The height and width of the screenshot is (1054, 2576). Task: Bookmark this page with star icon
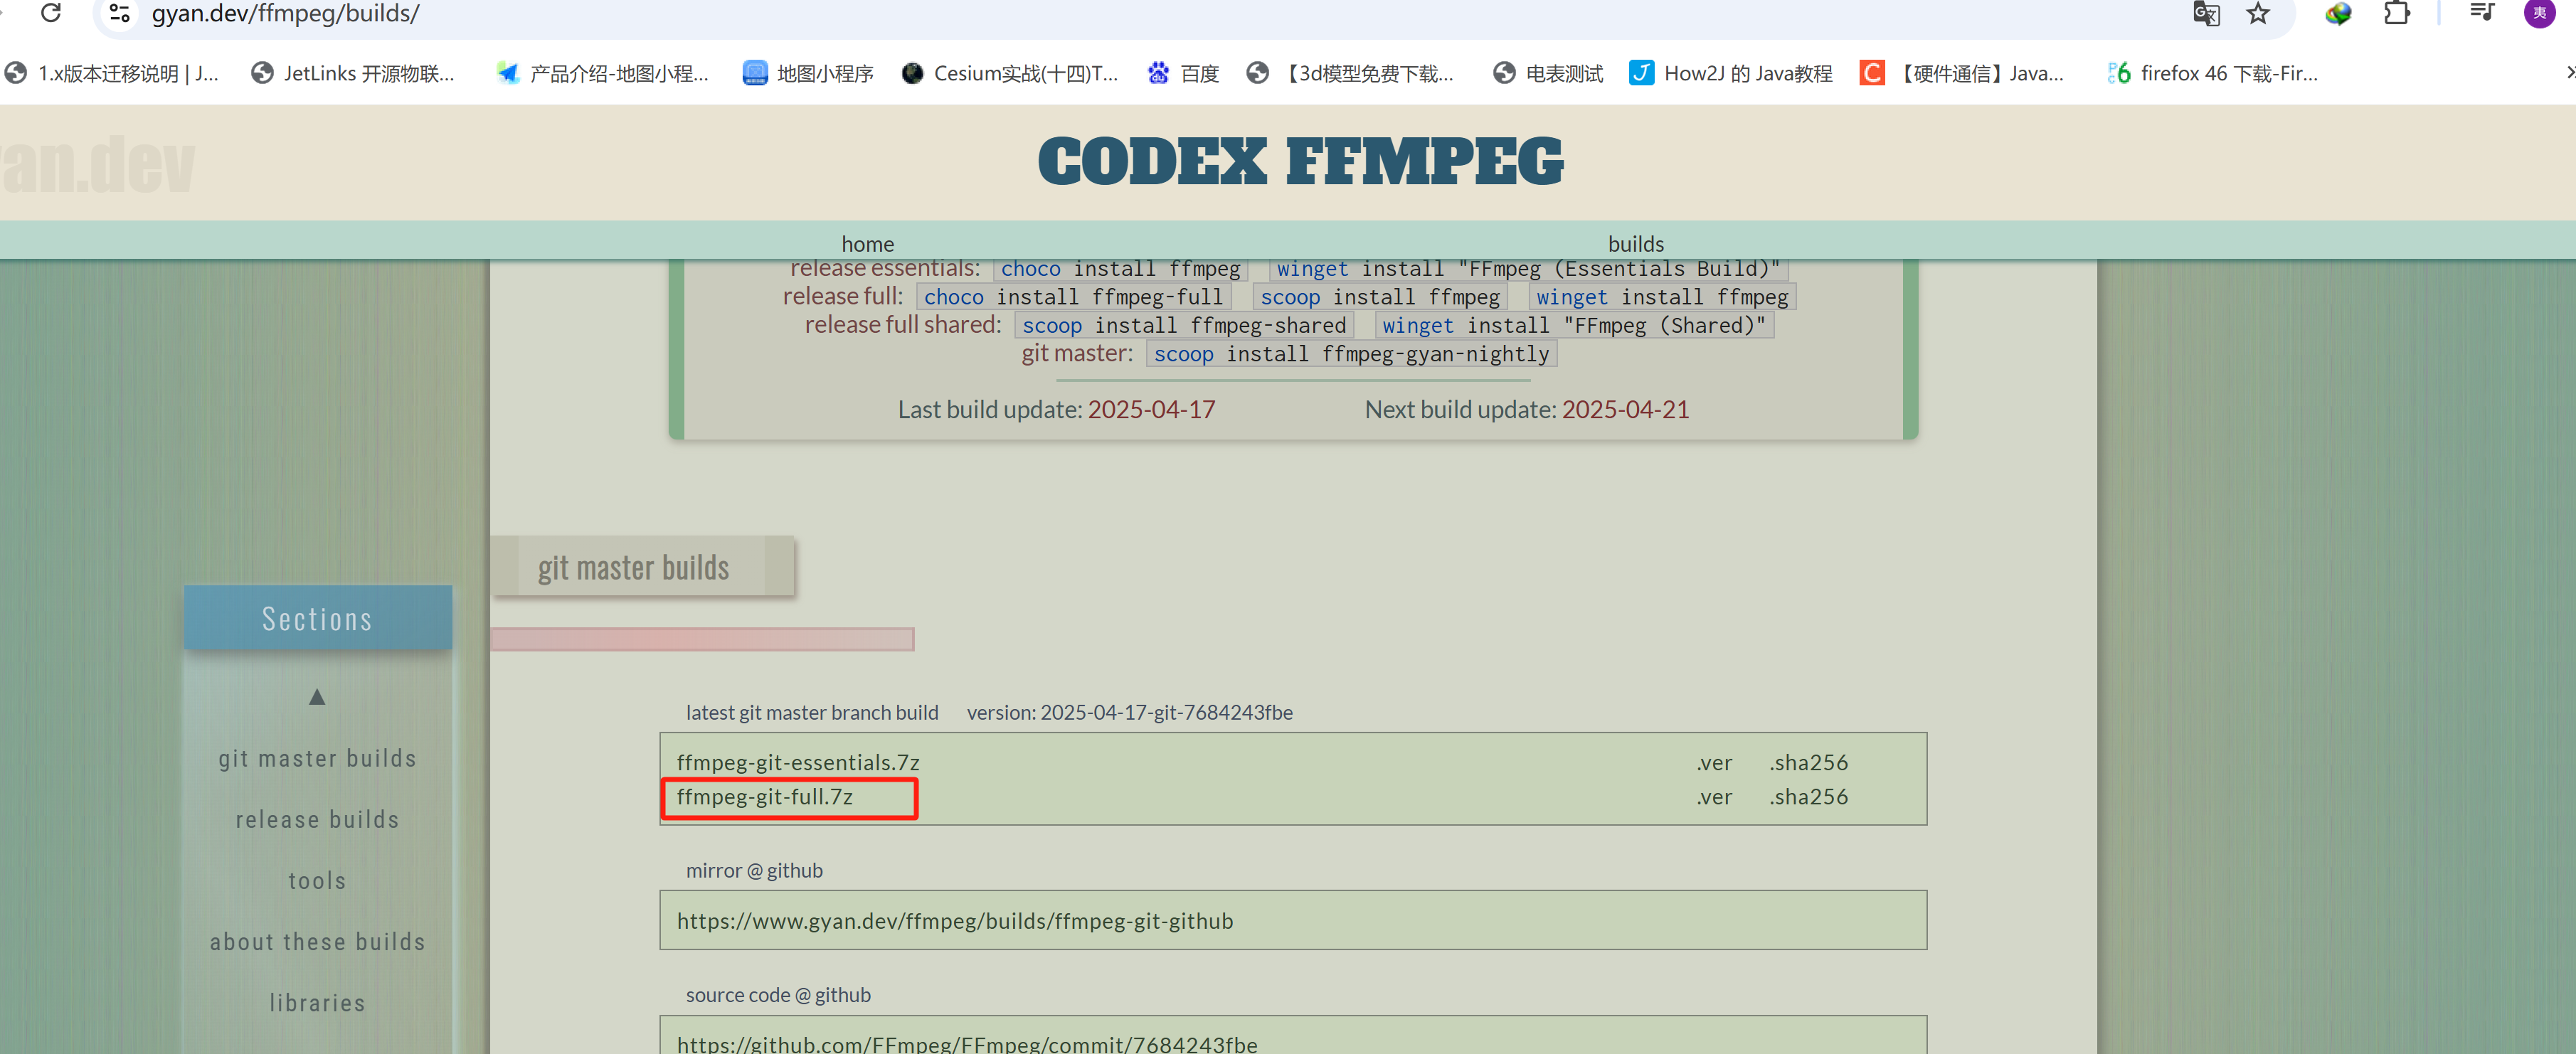coord(2257,13)
